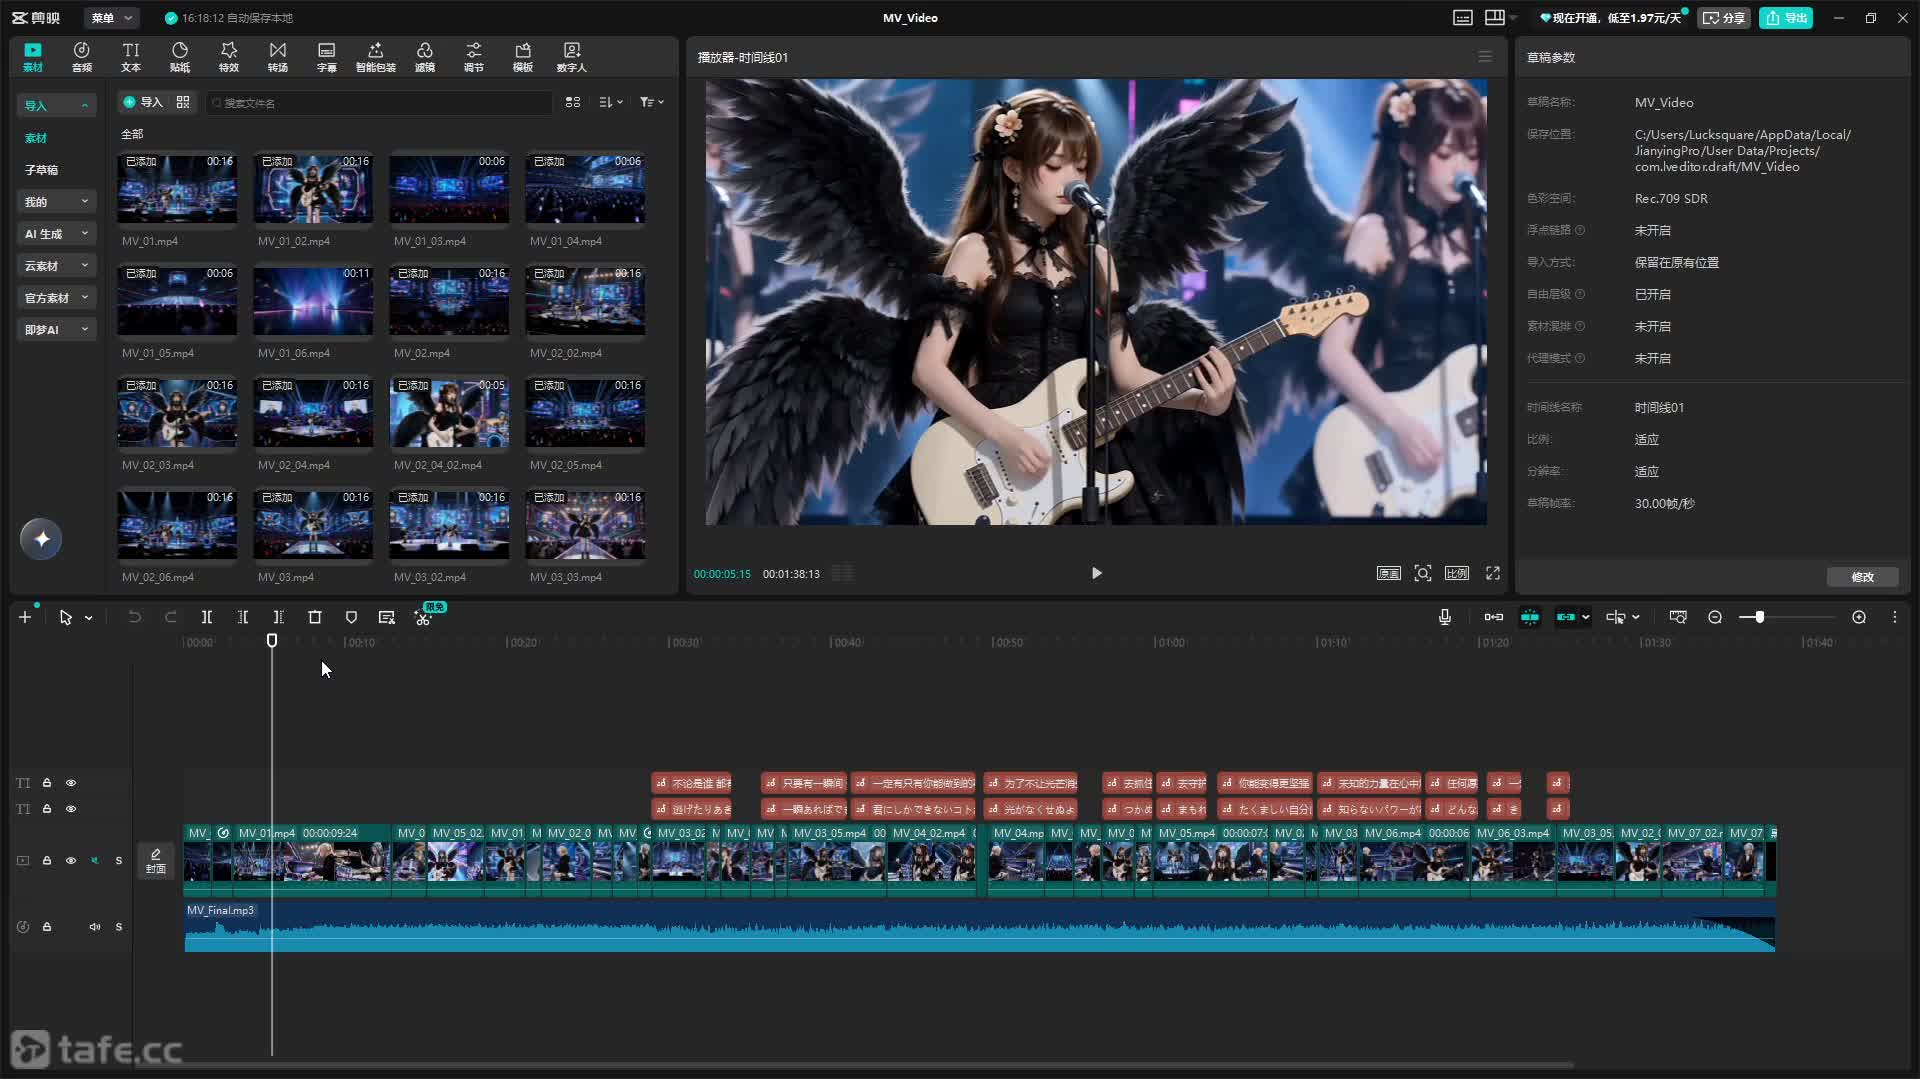Adjust the timeline zoom slider handle
1920x1080 pixels.
coord(1759,618)
